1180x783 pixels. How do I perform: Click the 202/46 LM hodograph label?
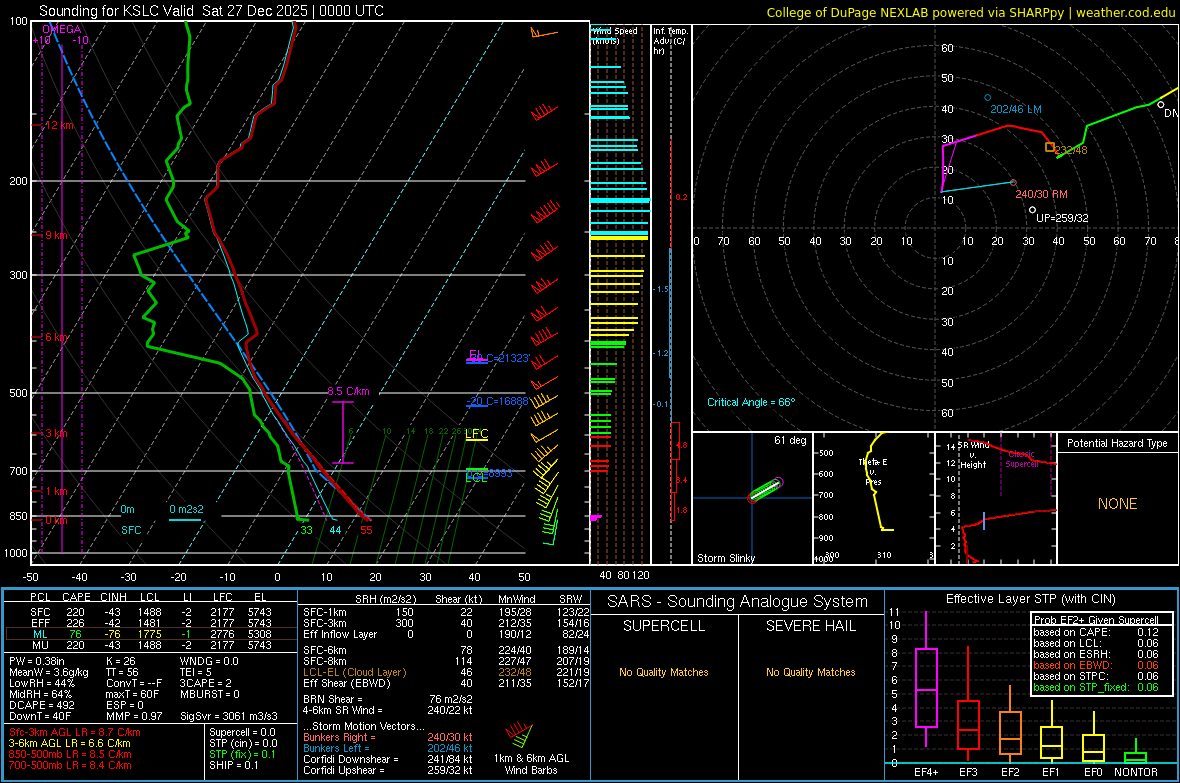[1016, 109]
